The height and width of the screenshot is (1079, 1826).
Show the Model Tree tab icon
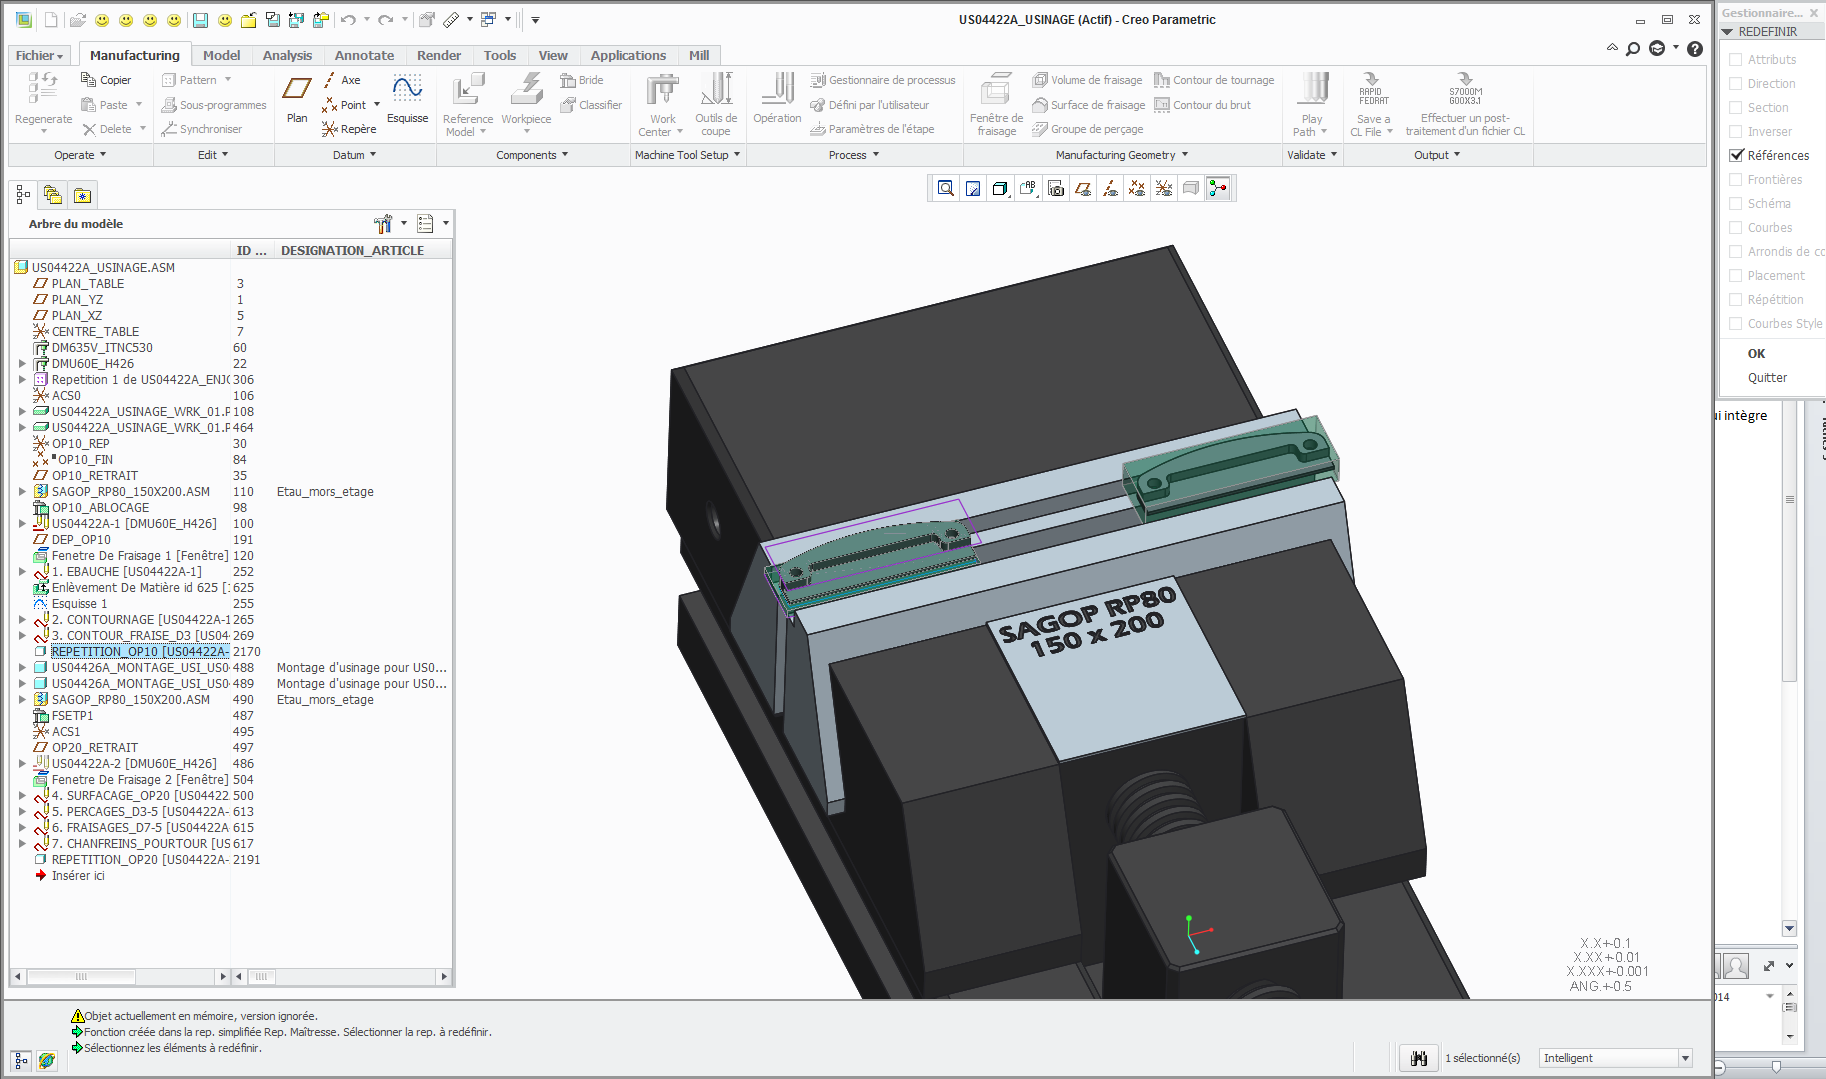coord(23,195)
